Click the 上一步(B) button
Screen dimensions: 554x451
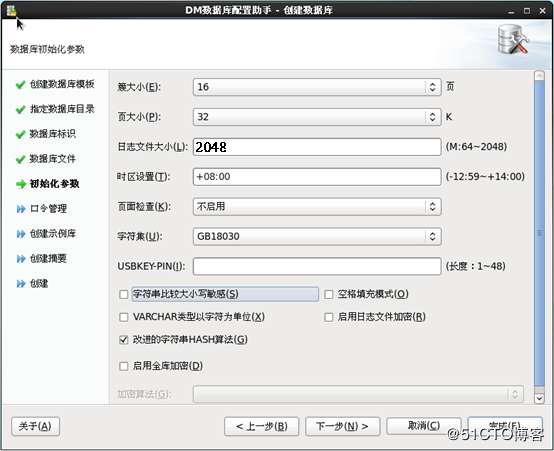pos(261,426)
